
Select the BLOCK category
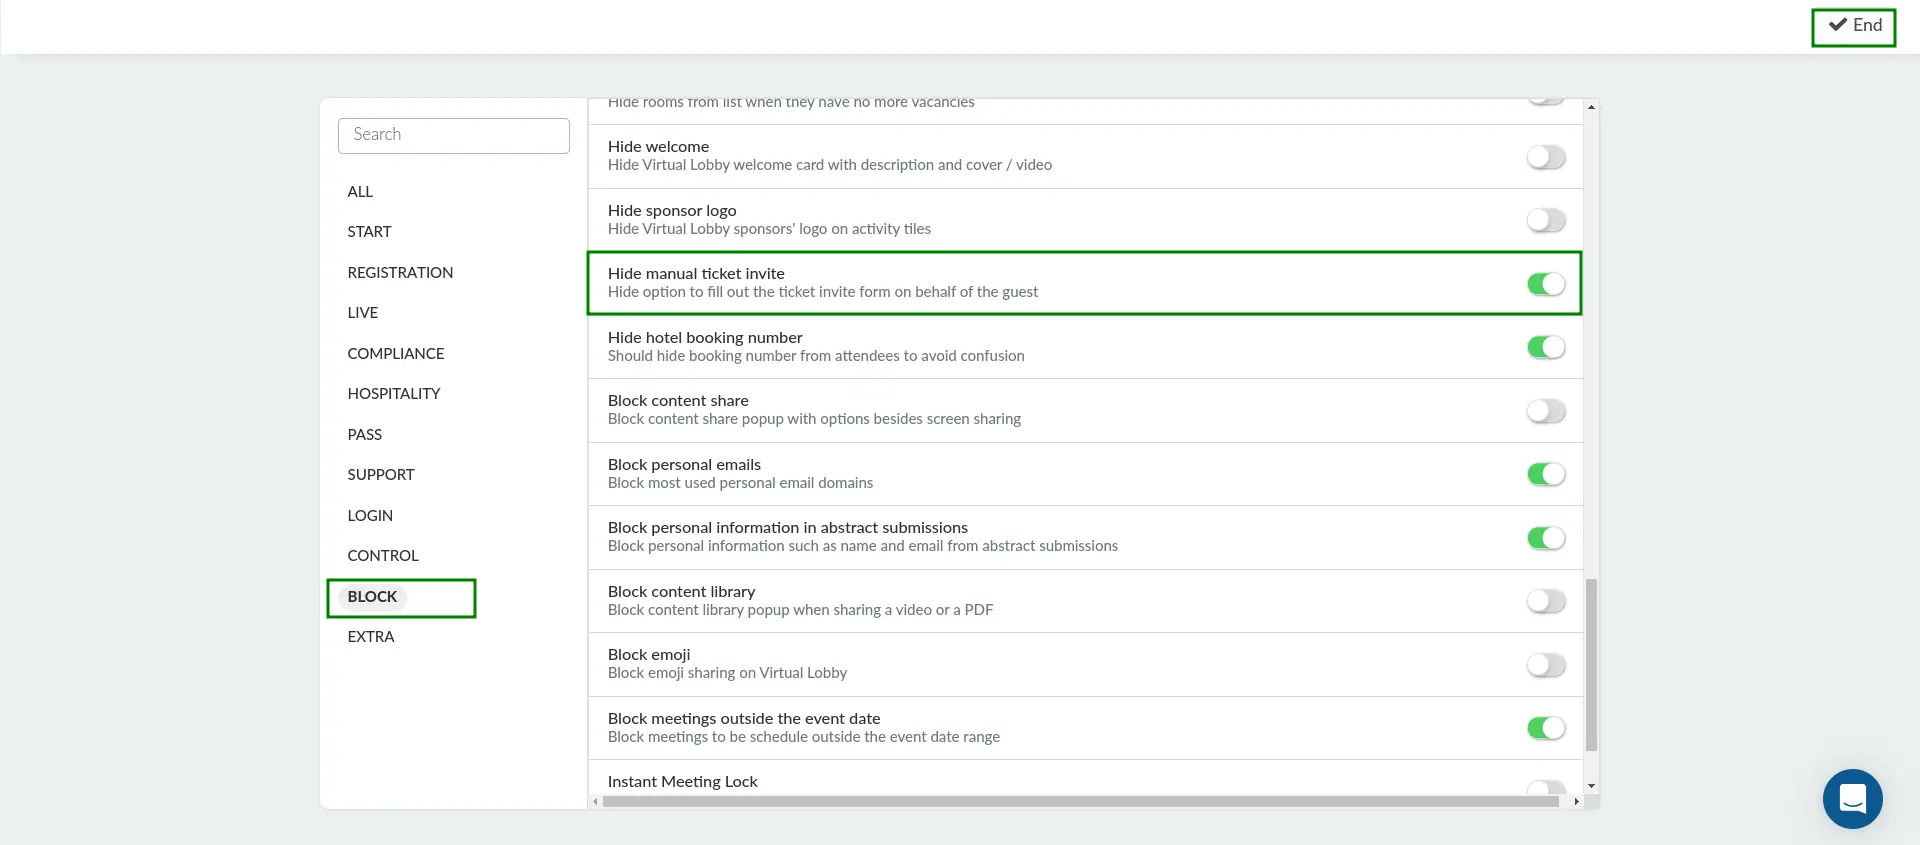[x=372, y=597]
